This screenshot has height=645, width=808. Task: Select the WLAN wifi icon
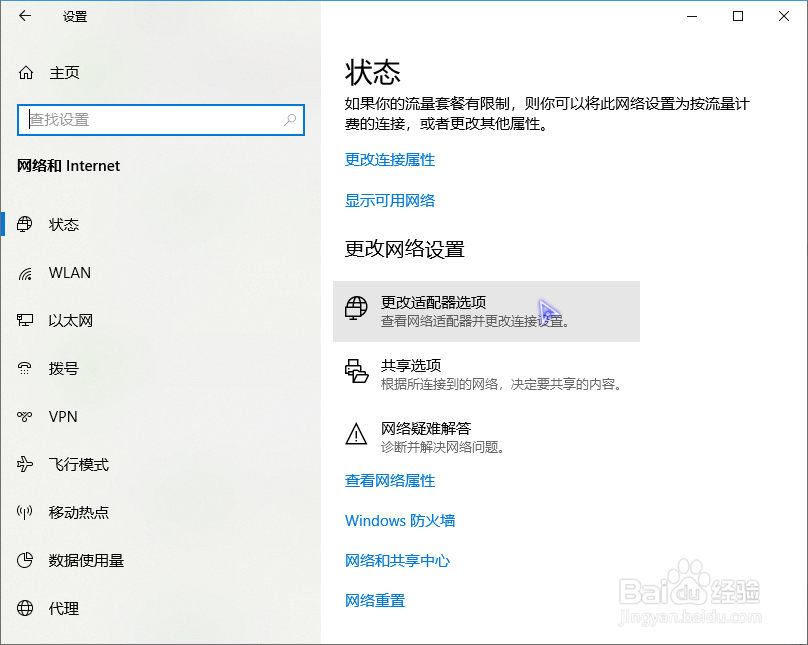coord(25,273)
